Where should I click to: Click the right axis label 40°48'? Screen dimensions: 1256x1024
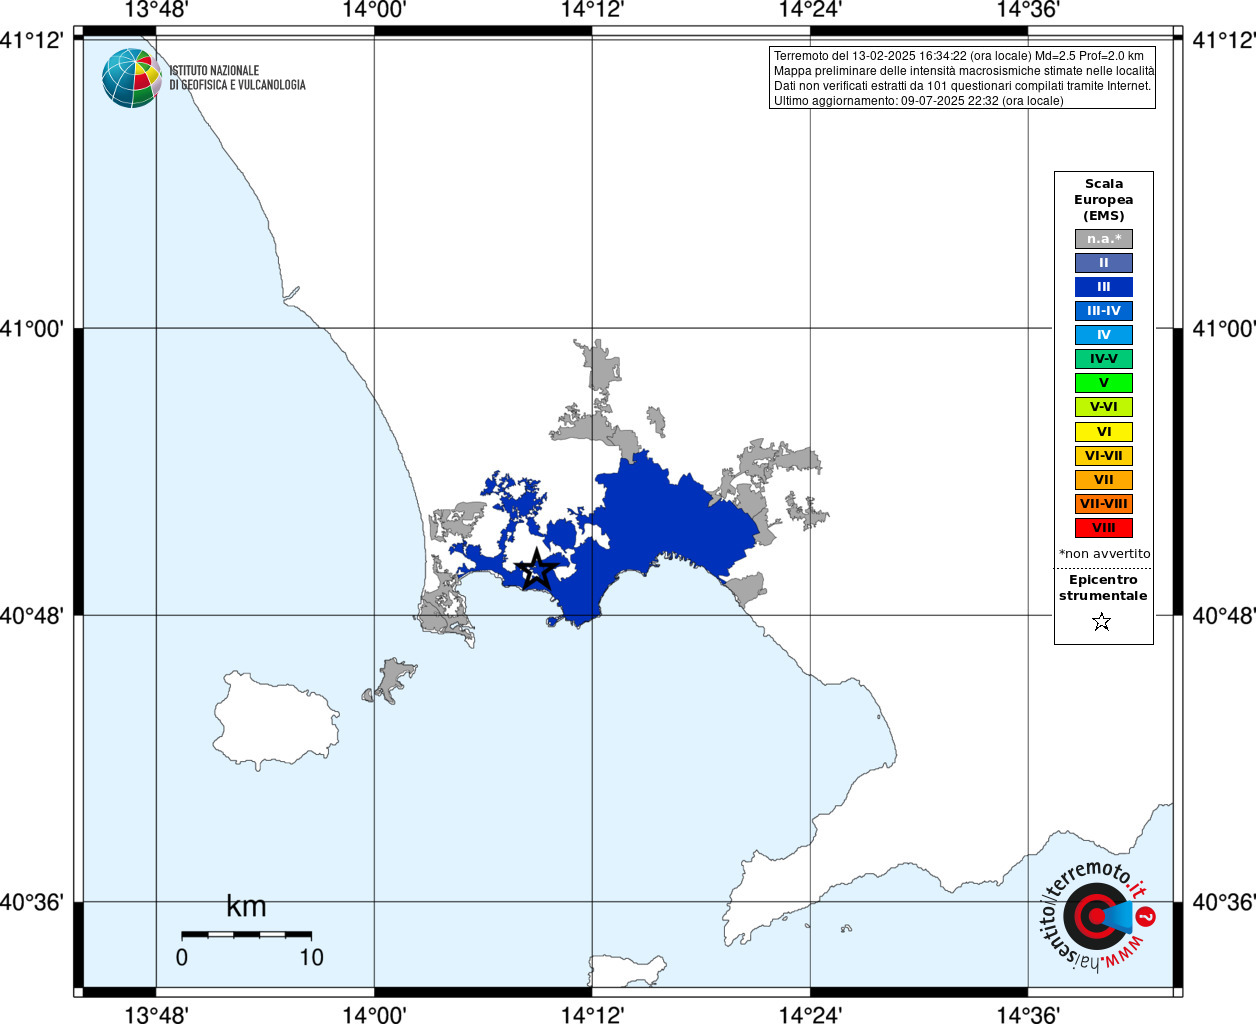pyautogui.click(x=1223, y=615)
